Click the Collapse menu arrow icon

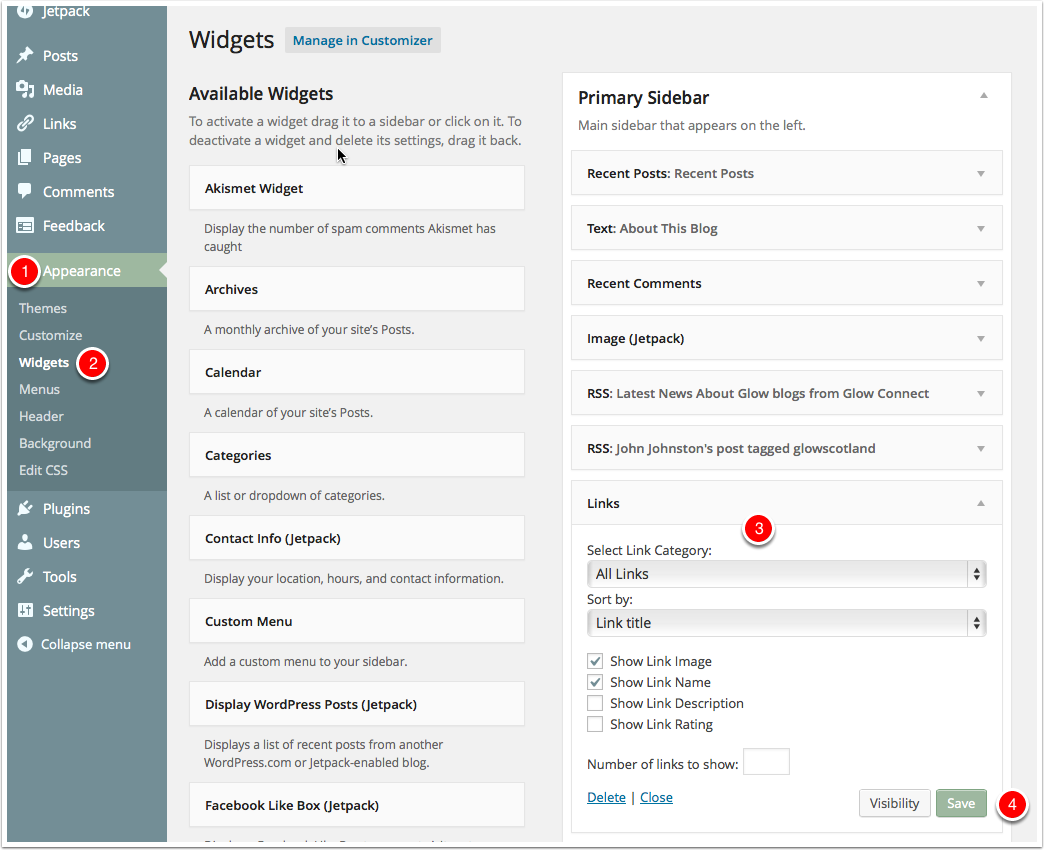(25, 644)
